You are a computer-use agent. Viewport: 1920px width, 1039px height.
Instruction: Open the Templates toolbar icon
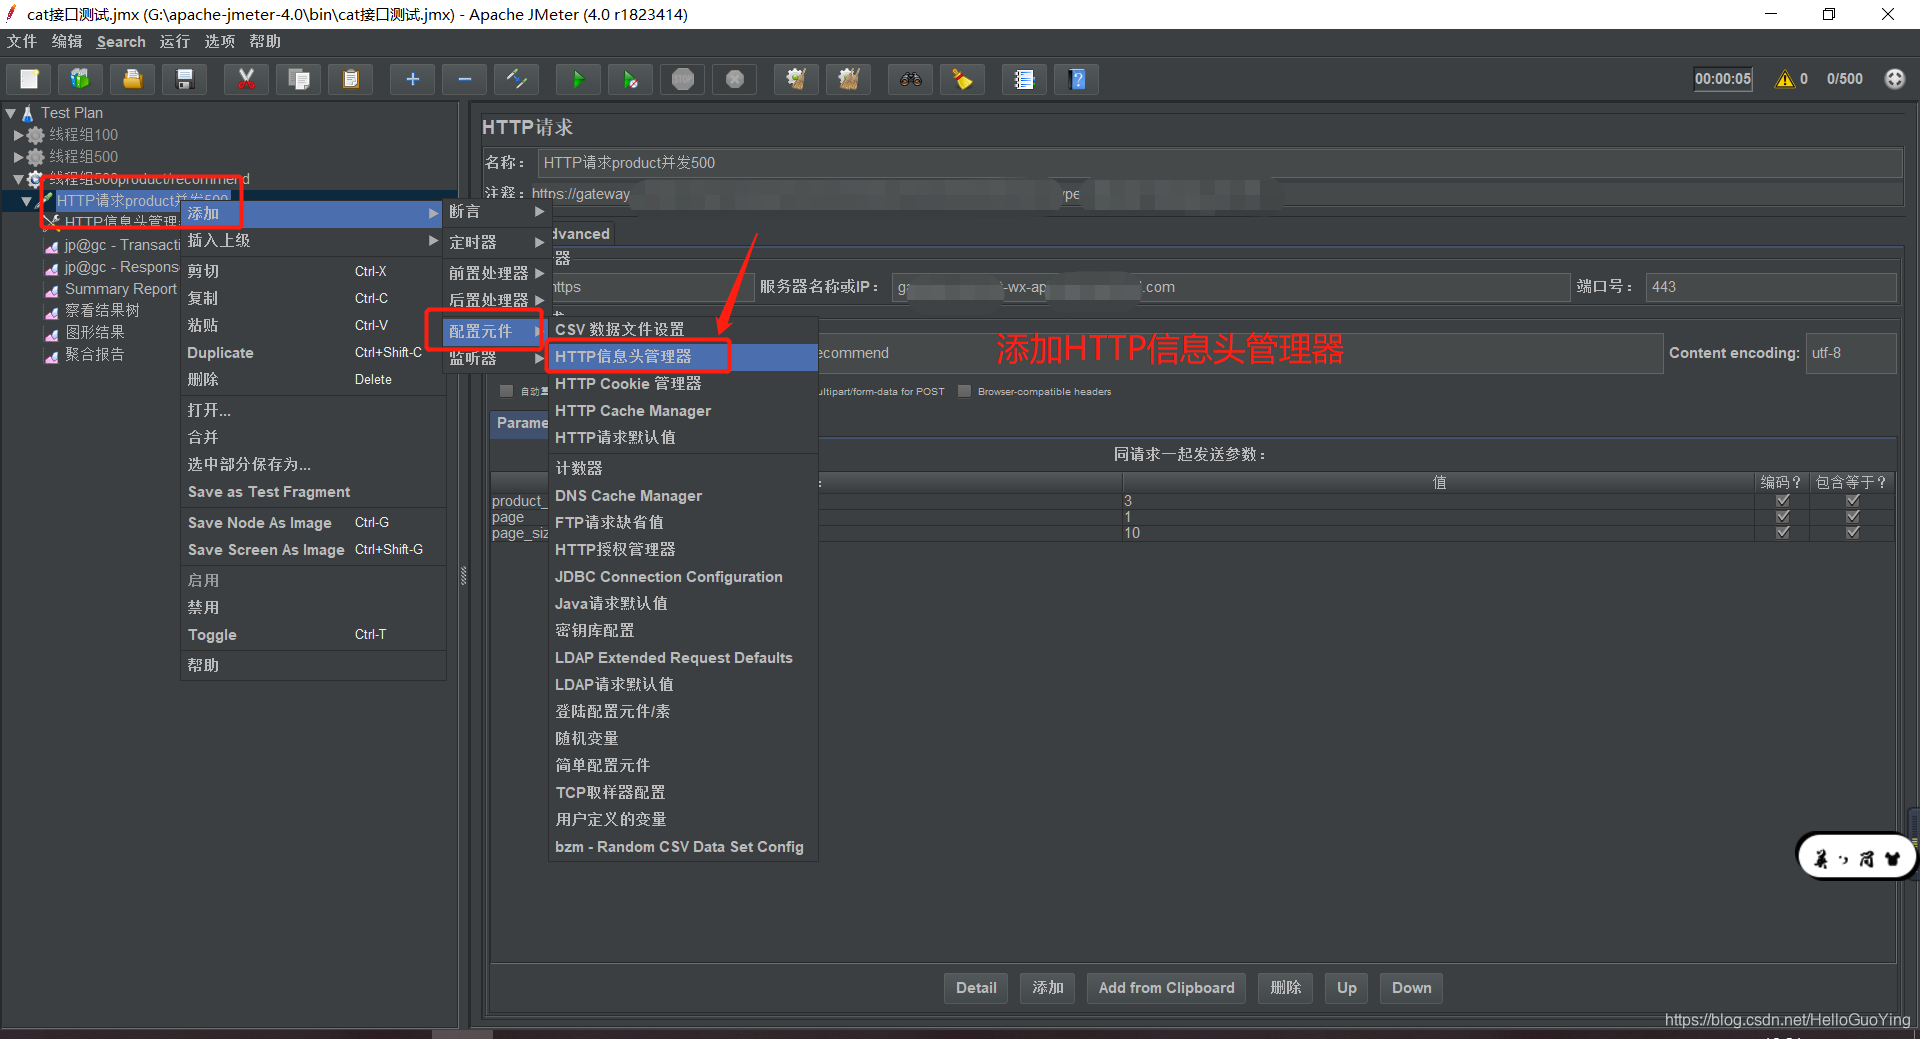(80, 79)
